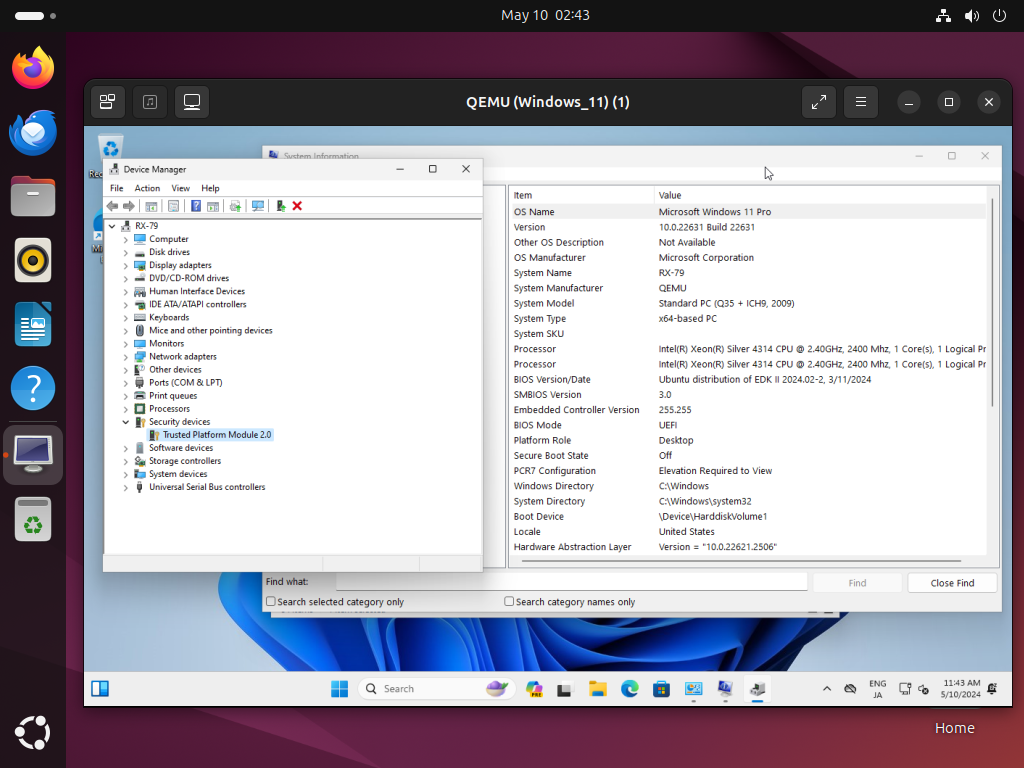The image size is (1024, 768).
Task: Select the 'PCR7 Configuration' row
Action: 748,471
